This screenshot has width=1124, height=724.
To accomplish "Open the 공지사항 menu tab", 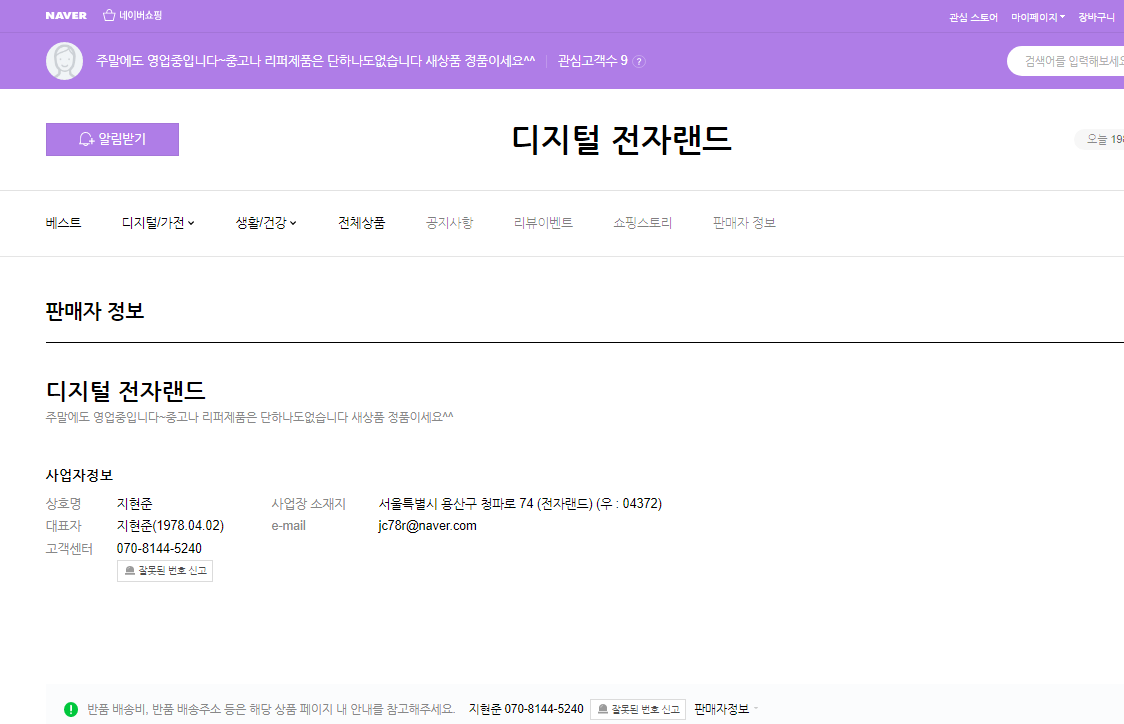I will click(449, 223).
